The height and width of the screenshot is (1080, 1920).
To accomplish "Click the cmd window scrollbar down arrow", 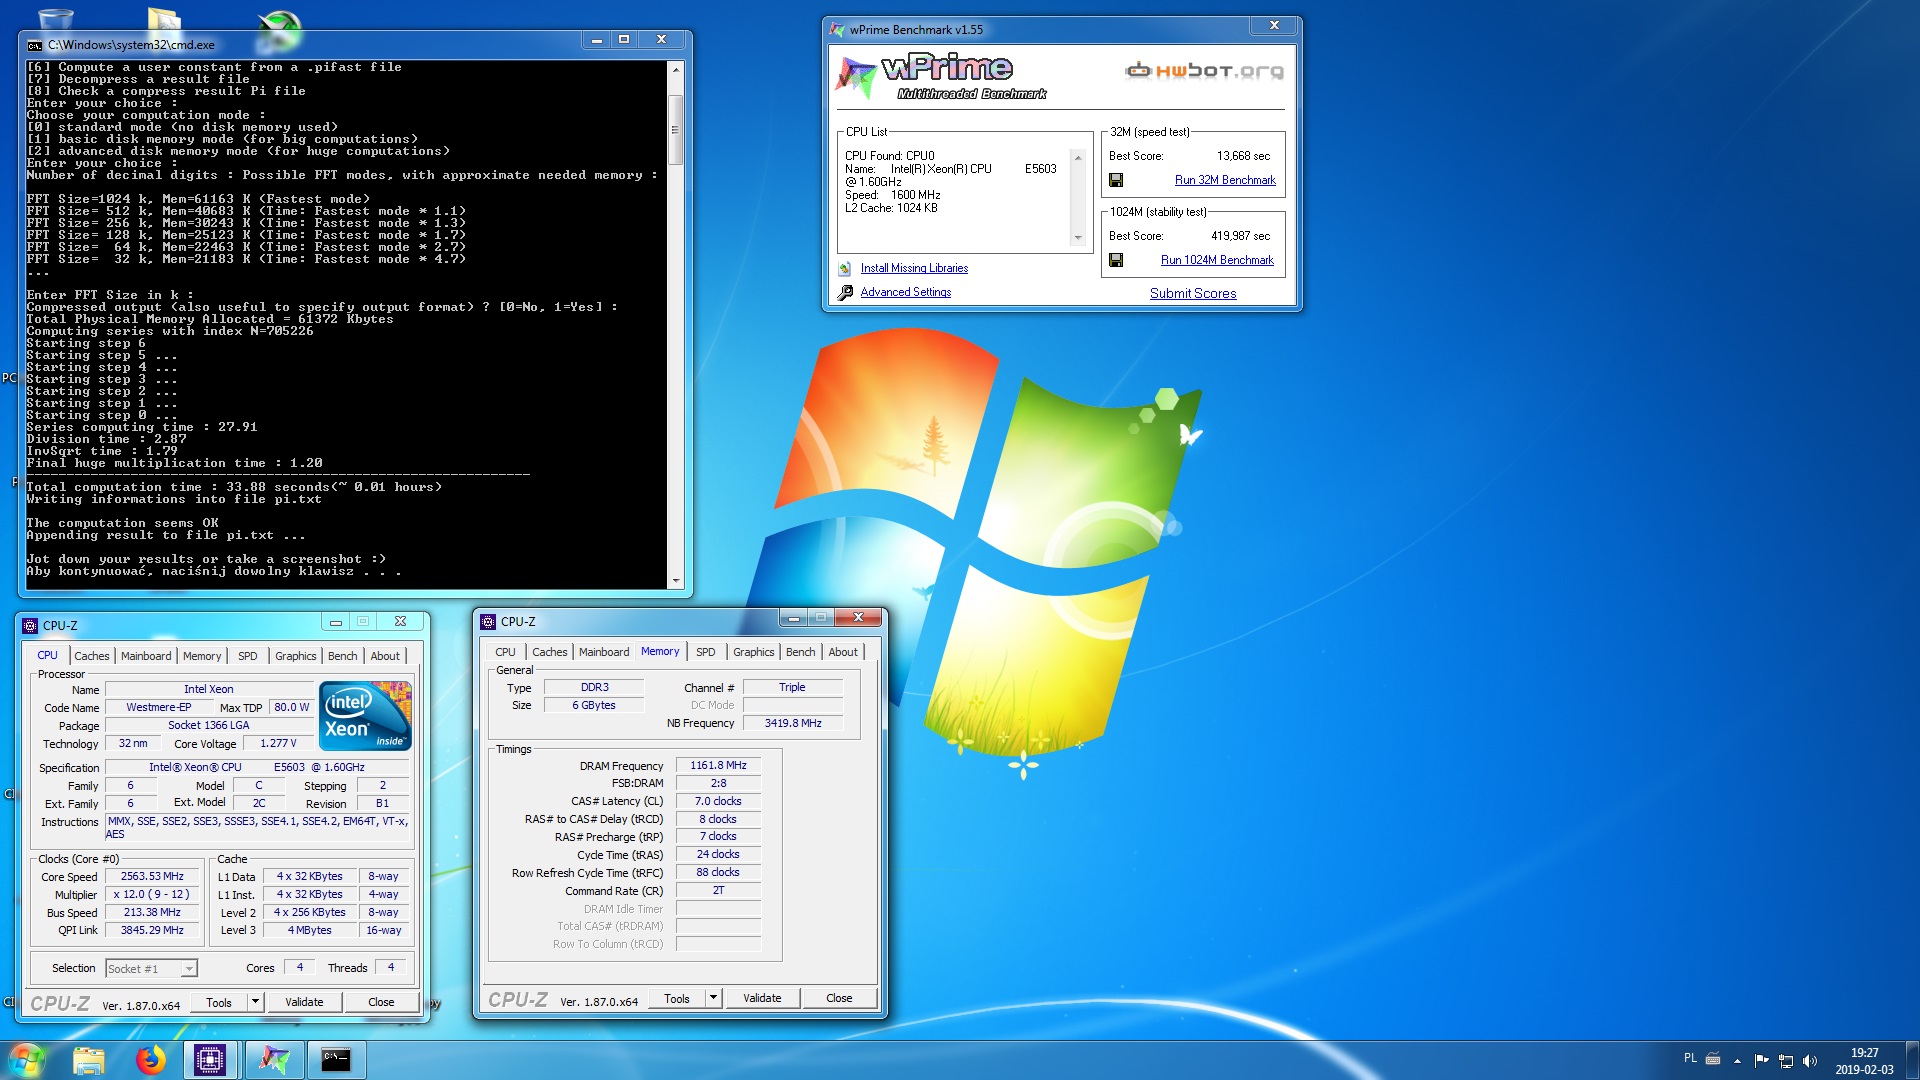I will coord(676,580).
